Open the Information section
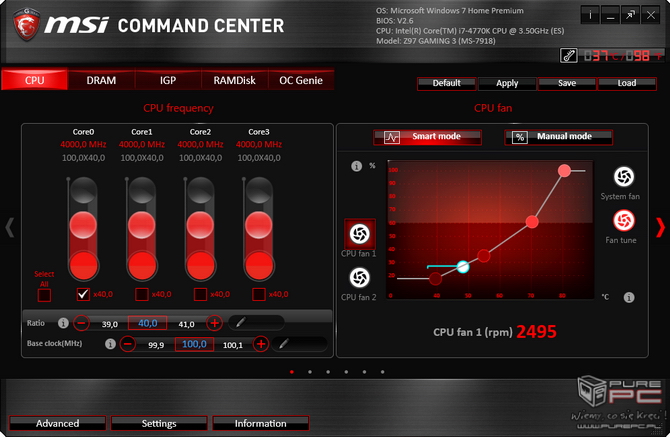This screenshot has width=670, height=437. click(261, 423)
